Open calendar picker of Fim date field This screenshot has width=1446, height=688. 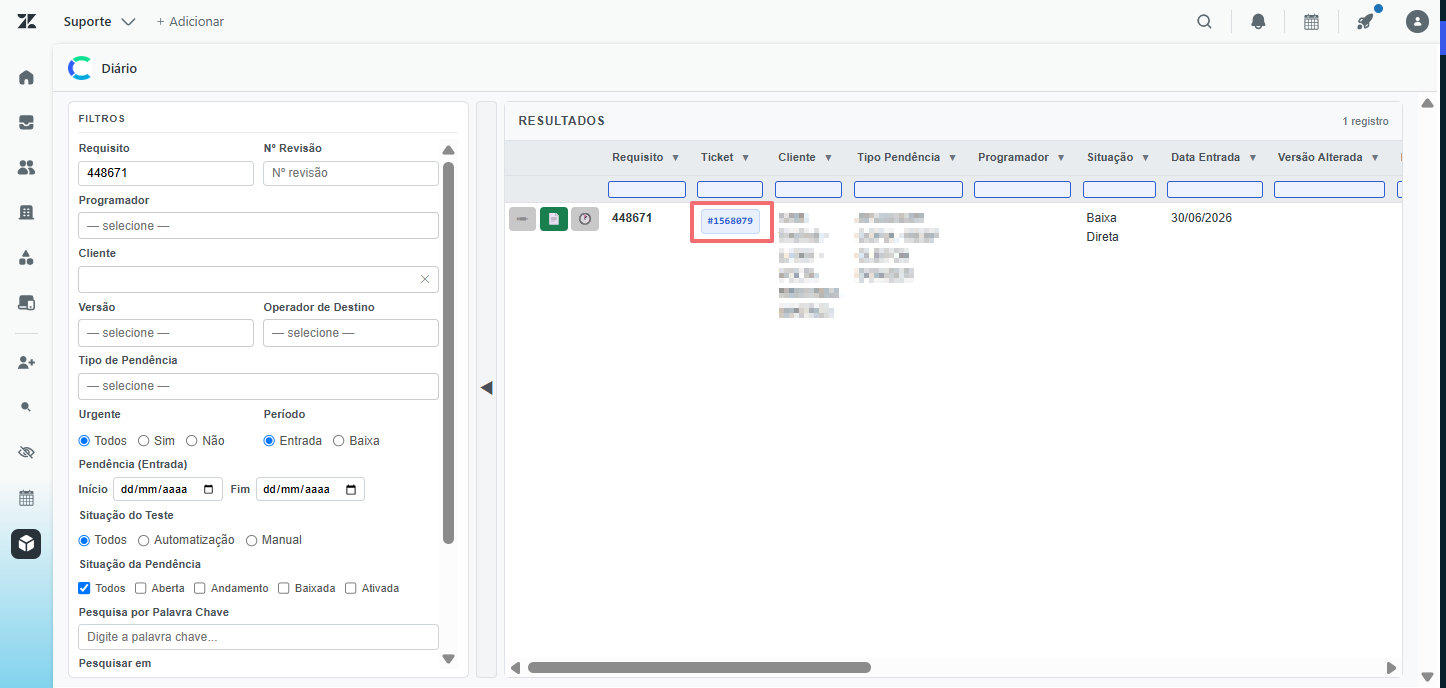[351, 490]
